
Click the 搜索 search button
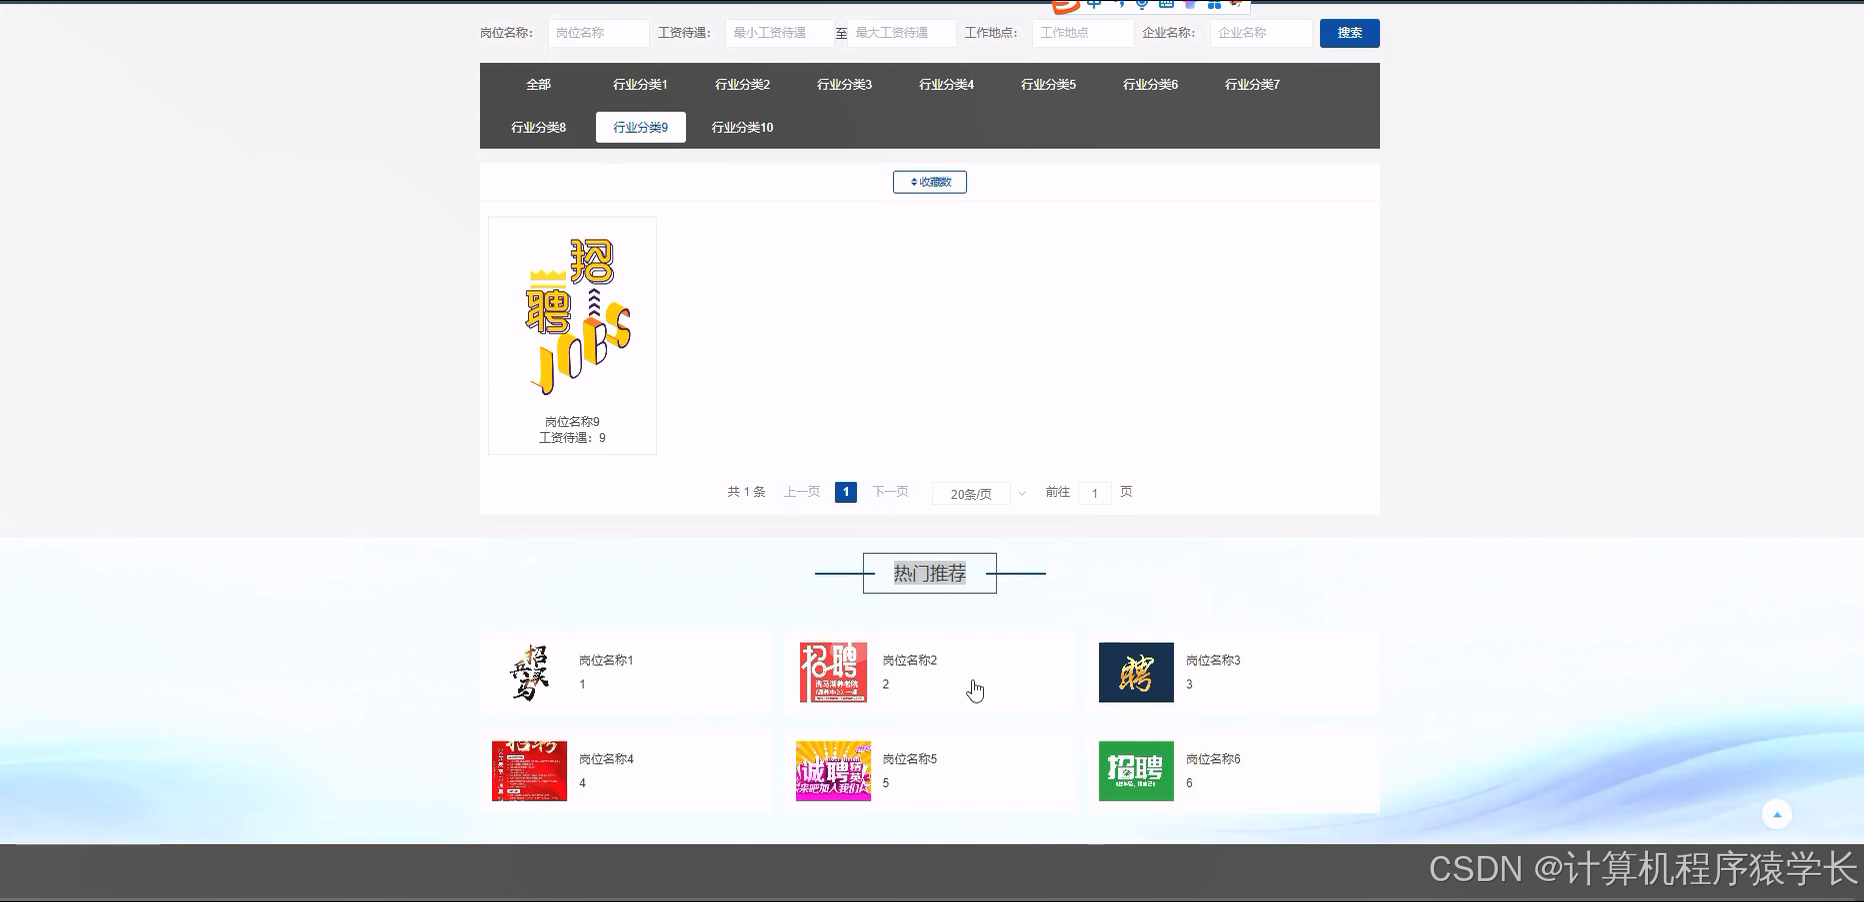(1349, 32)
